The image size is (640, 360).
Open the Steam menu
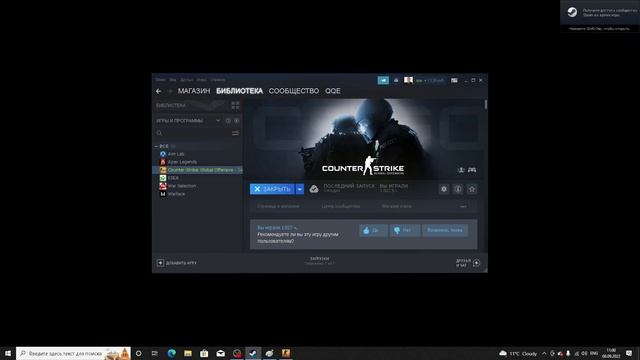coord(160,80)
